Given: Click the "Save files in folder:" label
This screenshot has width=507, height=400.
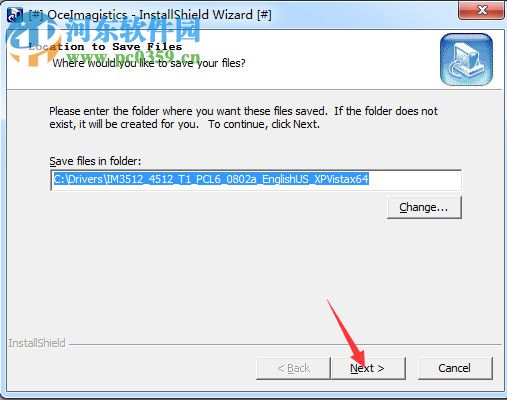Looking at the screenshot, I should [x=95, y=161].
